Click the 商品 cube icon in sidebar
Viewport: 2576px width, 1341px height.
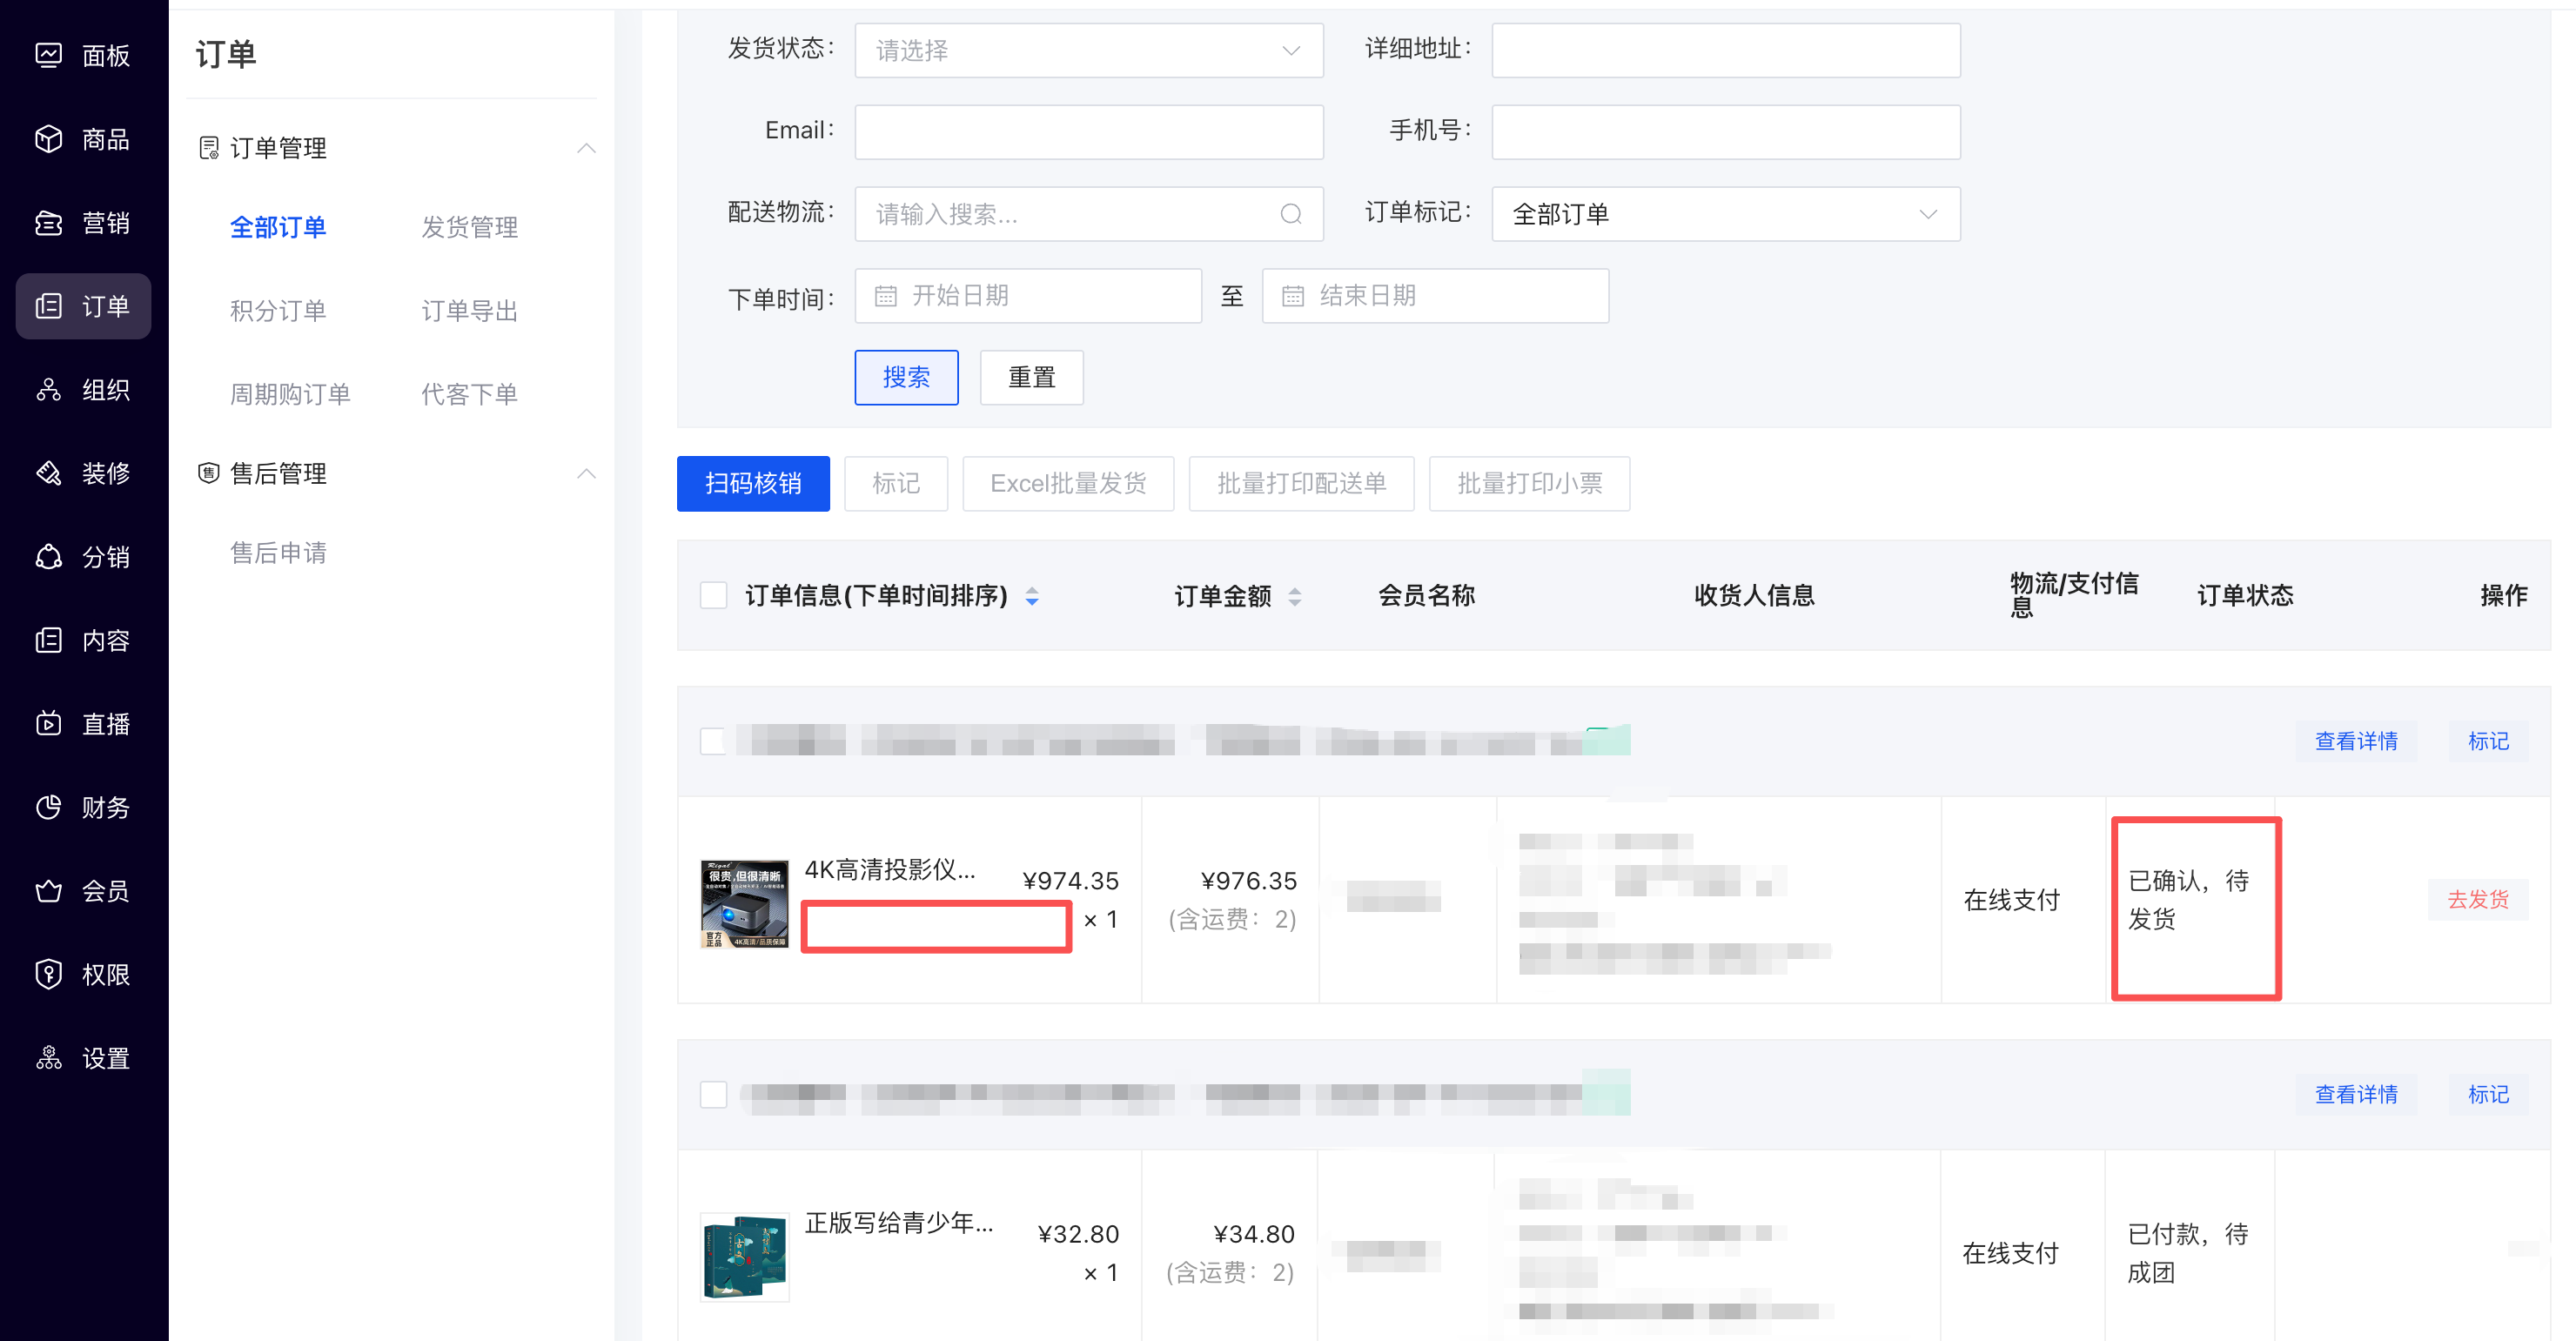(48, 139)
